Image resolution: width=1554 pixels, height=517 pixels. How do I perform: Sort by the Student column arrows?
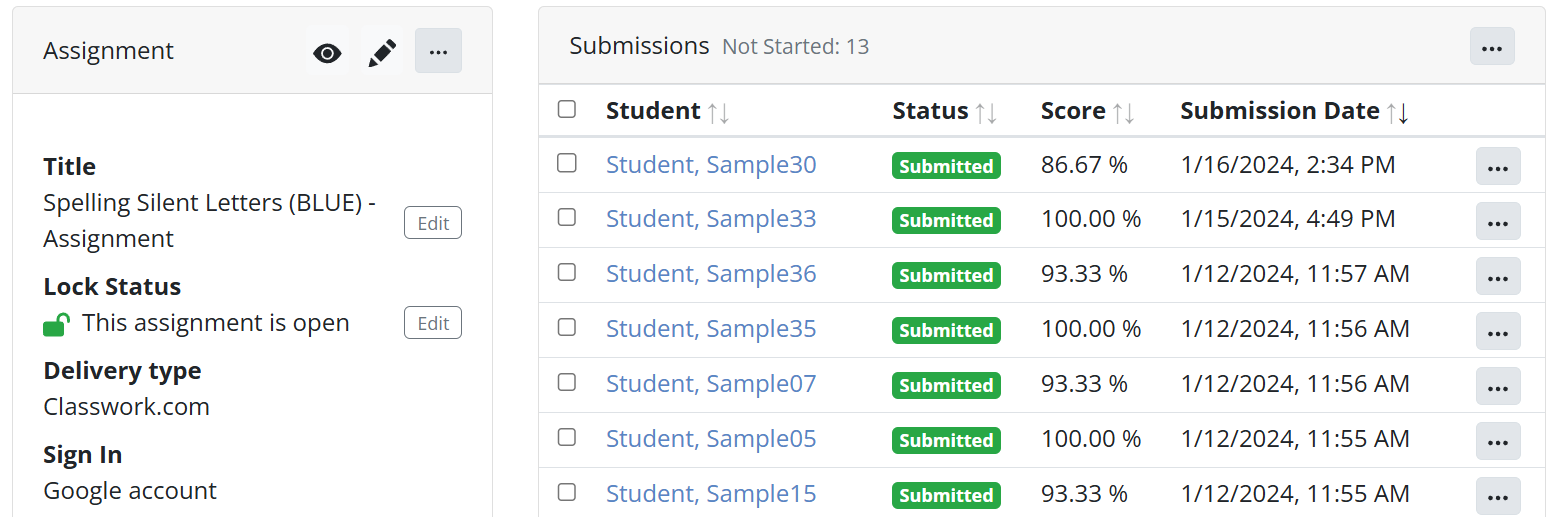[718, 112]
